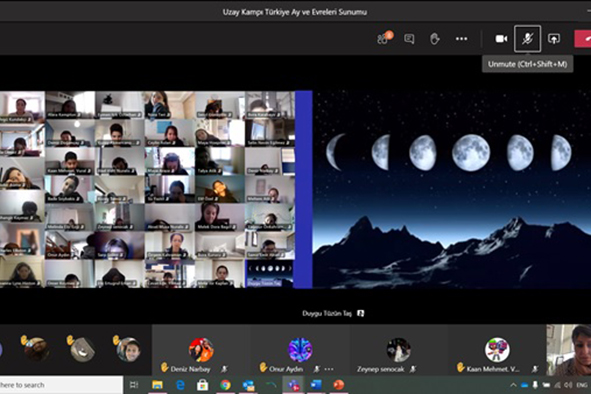
Task: Click the meeting title Uzay Kampı Türkiye text
Action: tap(295, 12)
